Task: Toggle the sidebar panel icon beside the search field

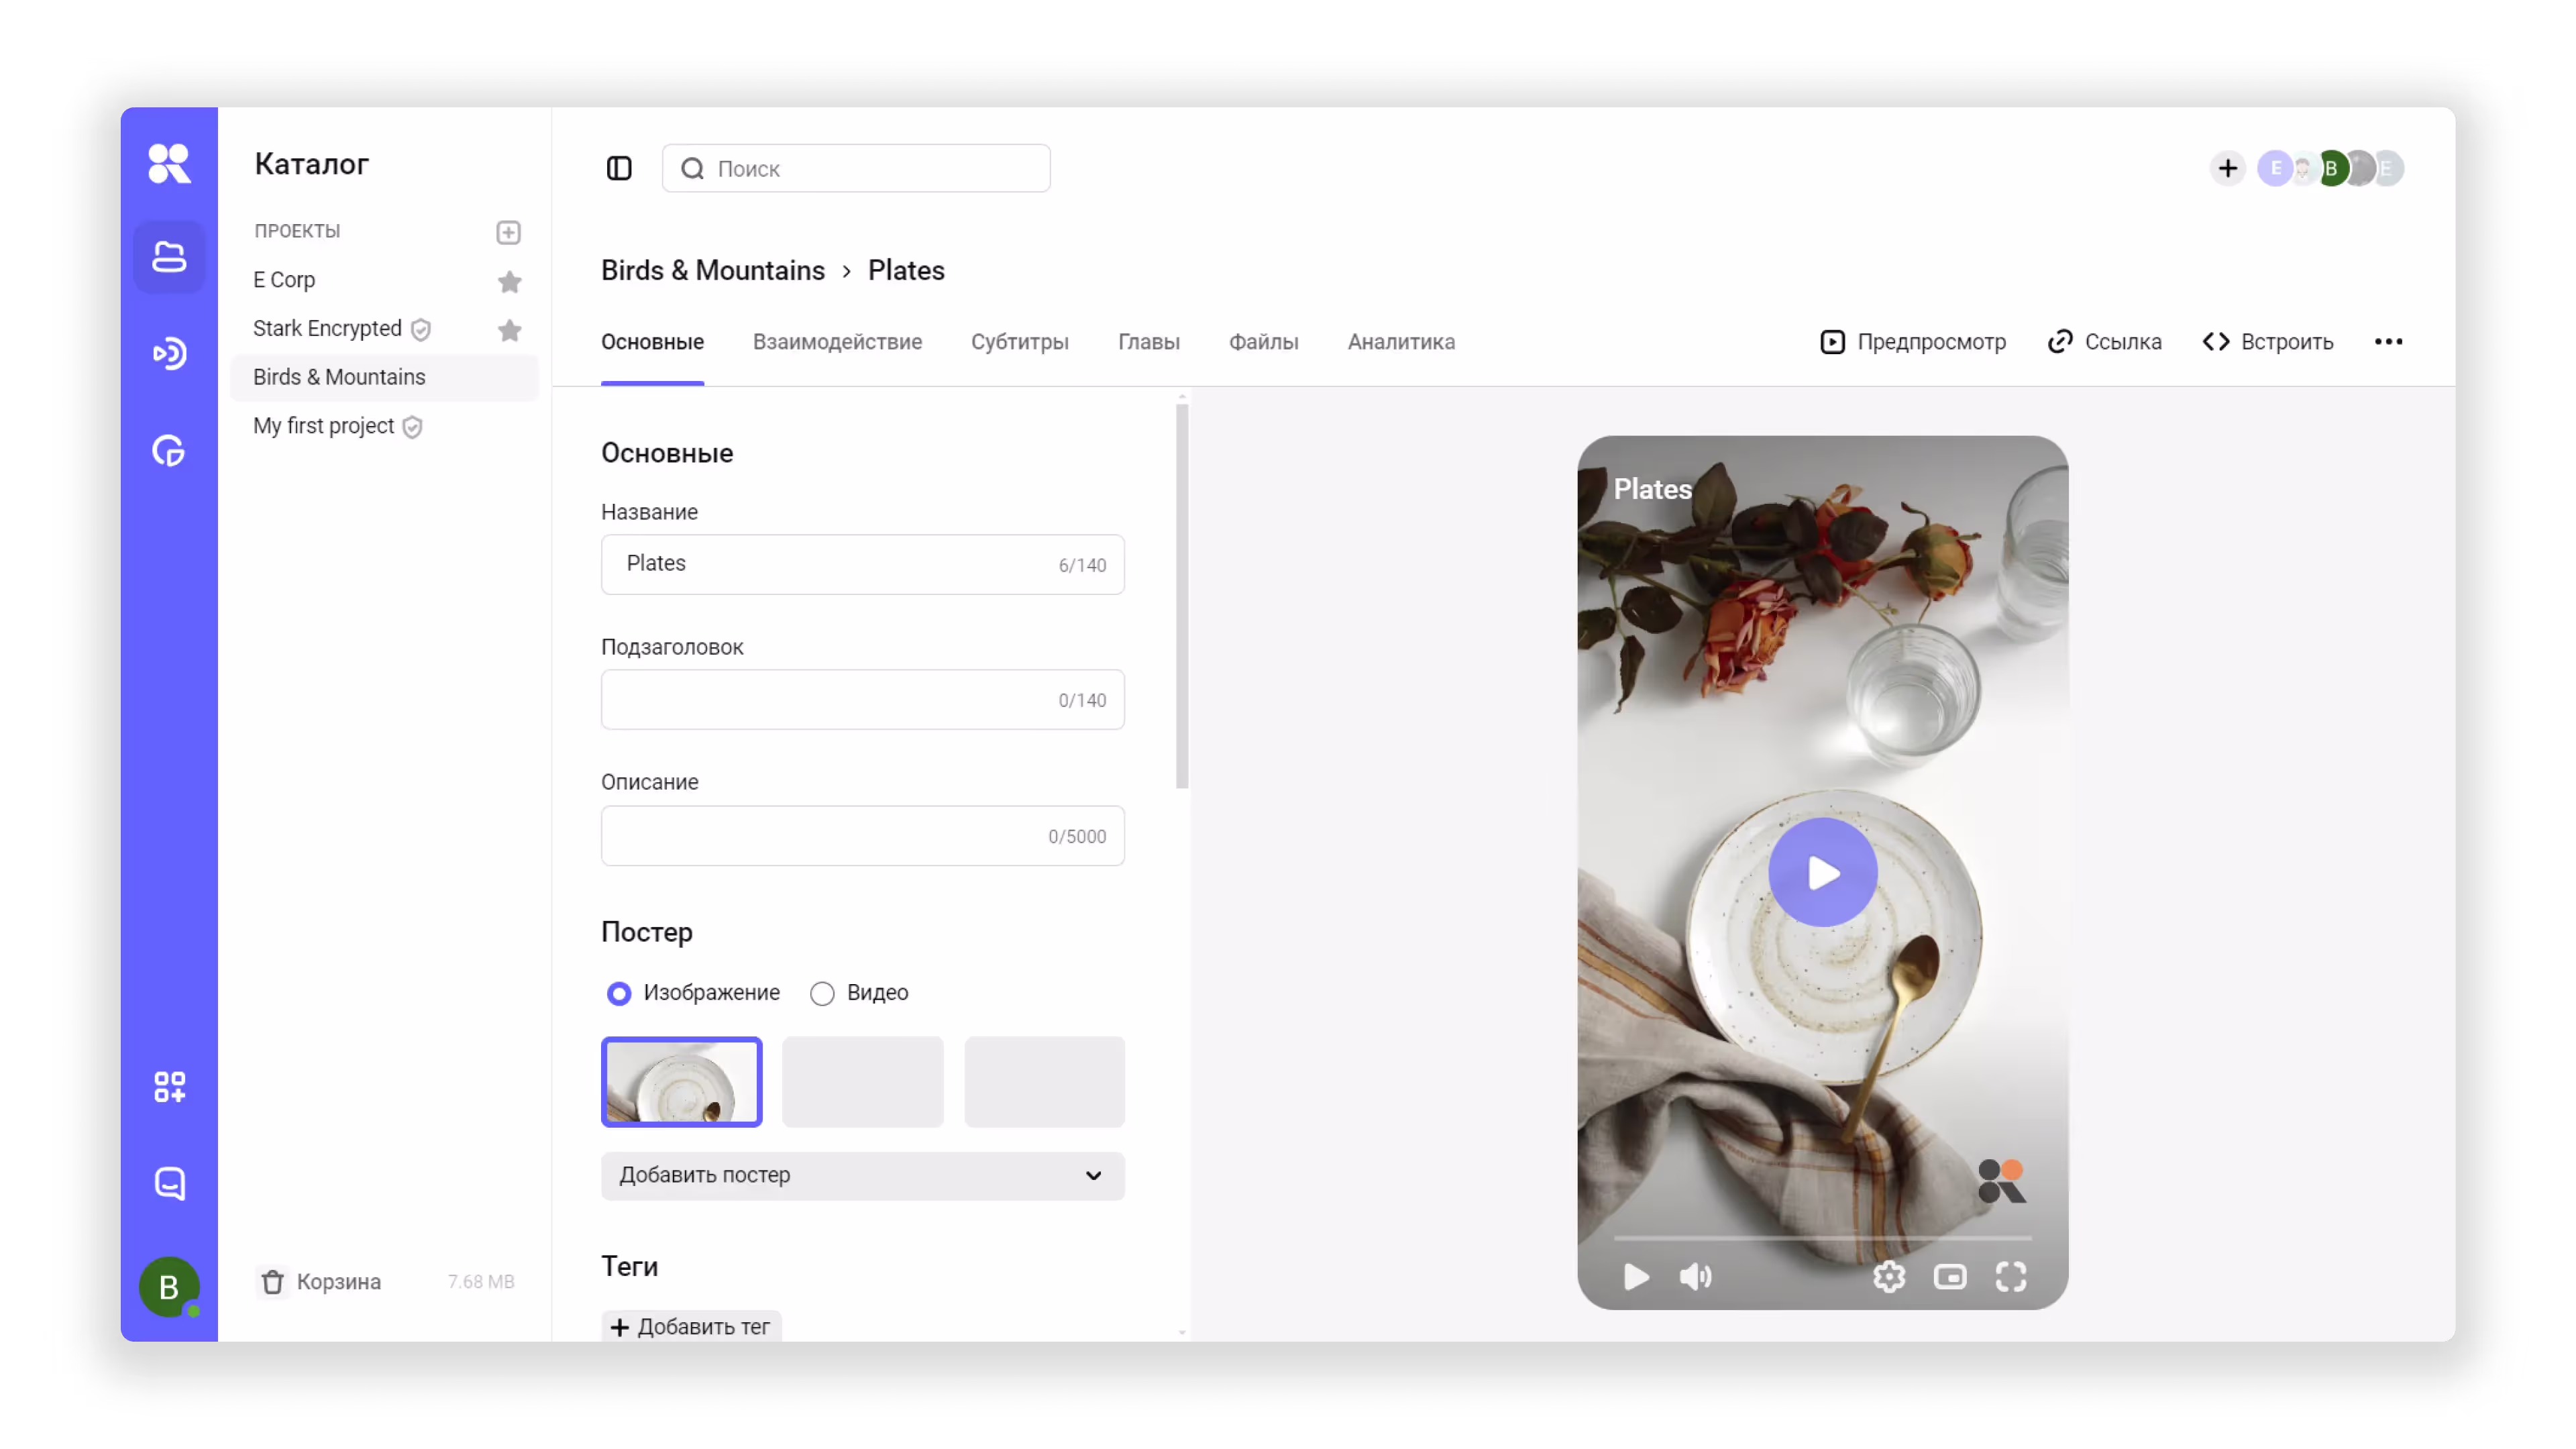Action: (619, 168)
